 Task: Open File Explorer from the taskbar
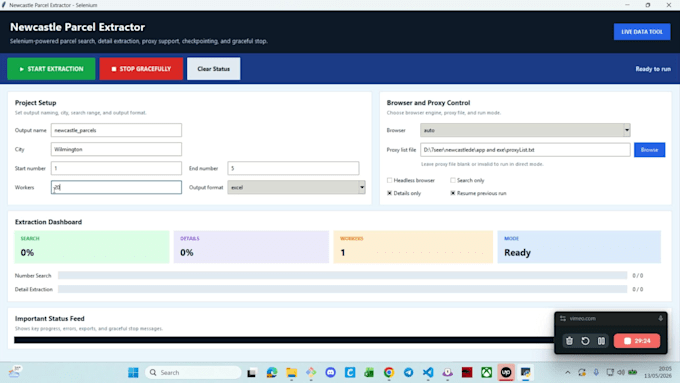click(x=291, y=373)
